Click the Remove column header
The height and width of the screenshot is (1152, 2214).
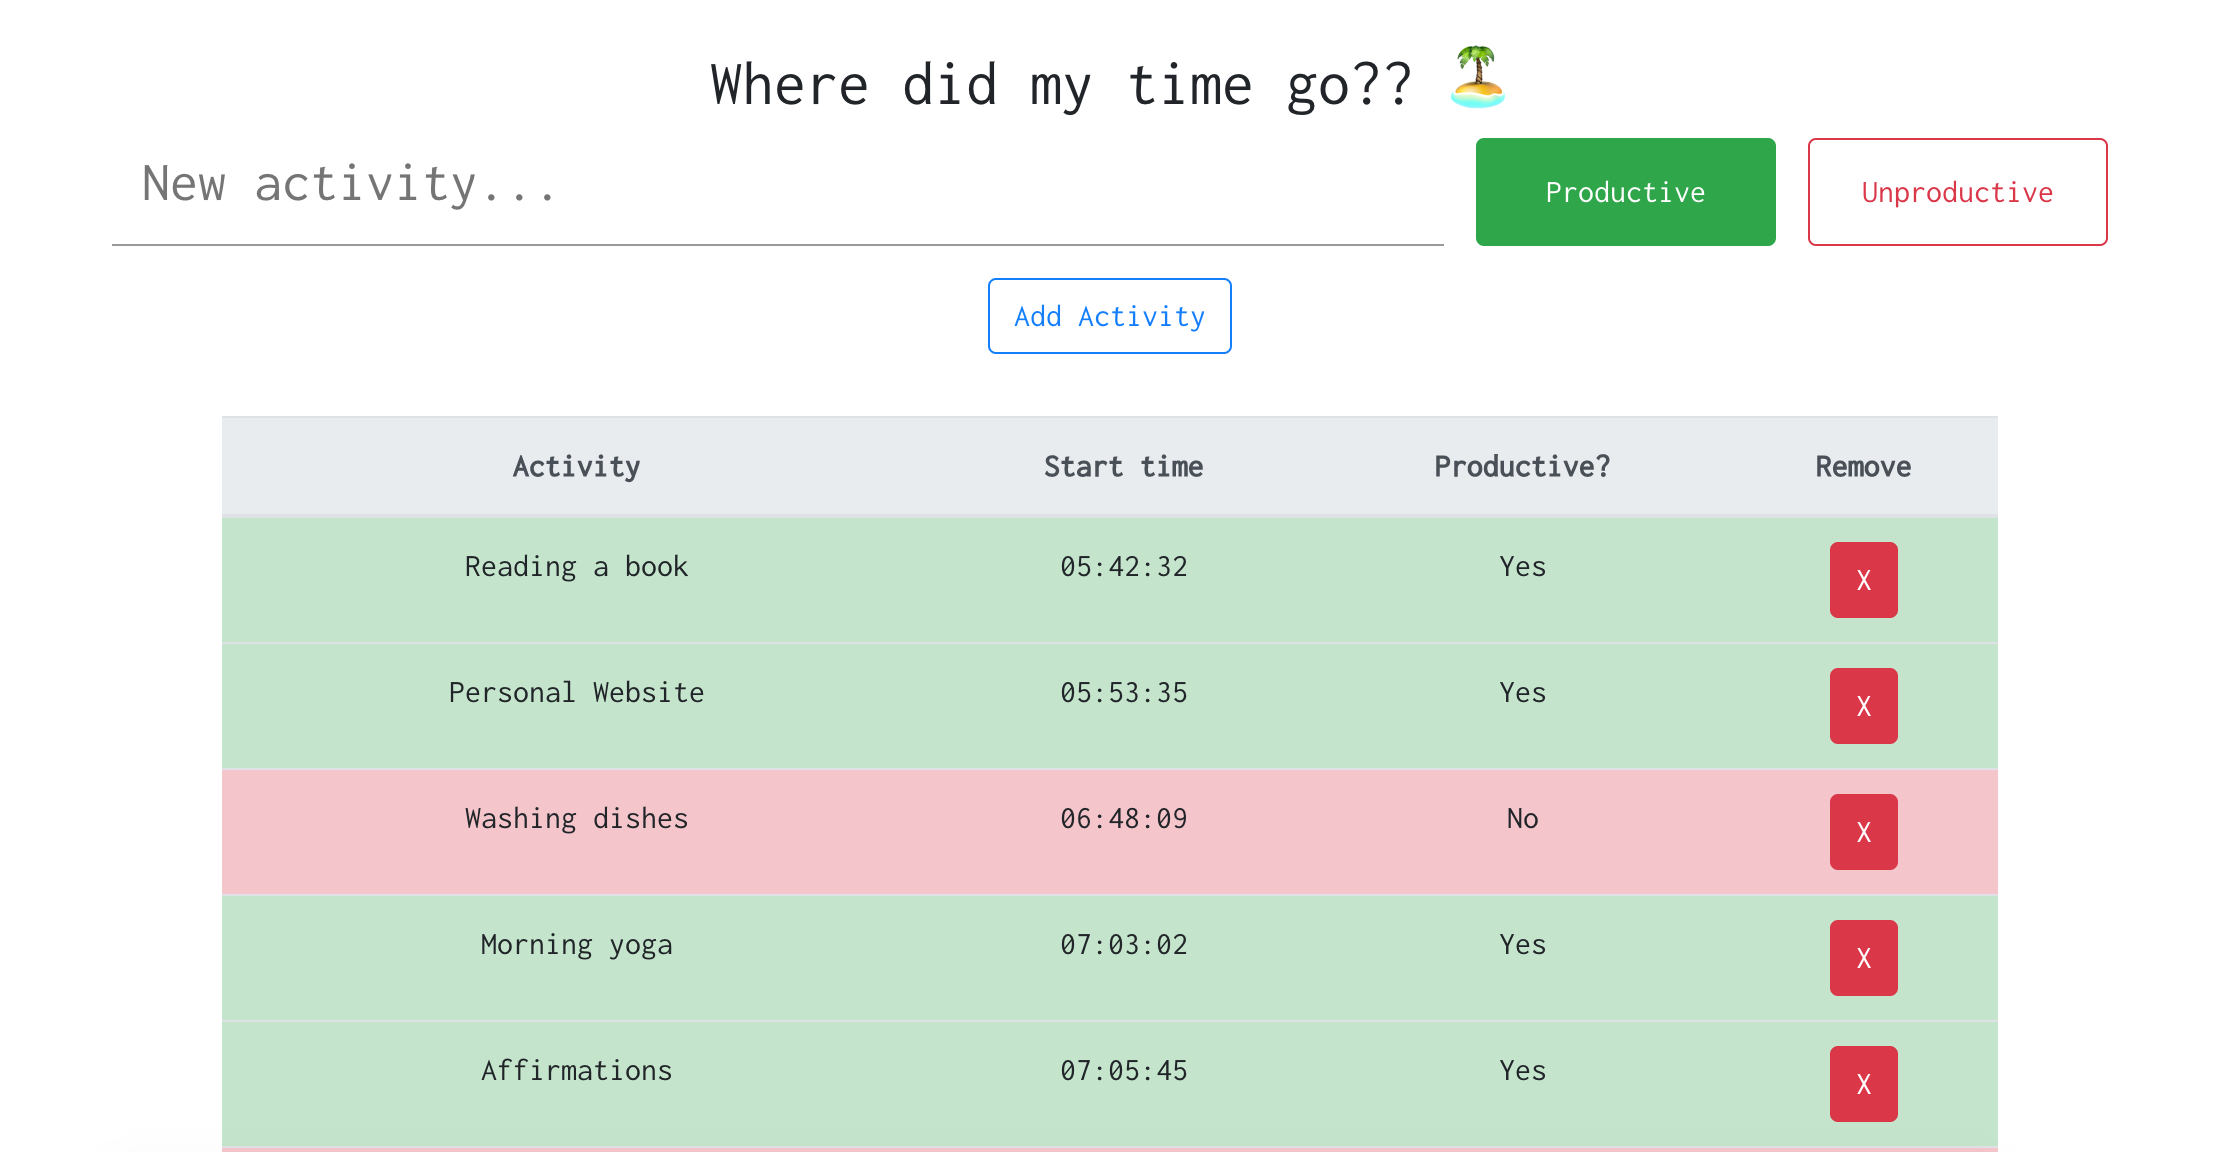click(x=1863, y=467)
